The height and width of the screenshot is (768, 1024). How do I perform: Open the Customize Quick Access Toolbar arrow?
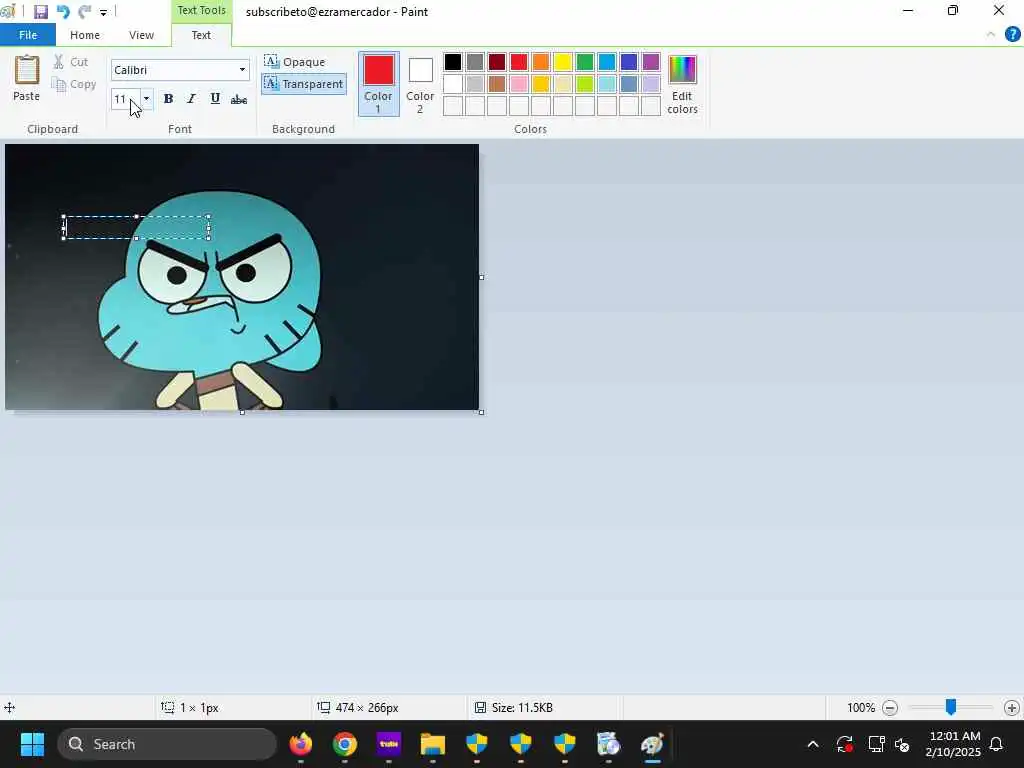point(103,12)
